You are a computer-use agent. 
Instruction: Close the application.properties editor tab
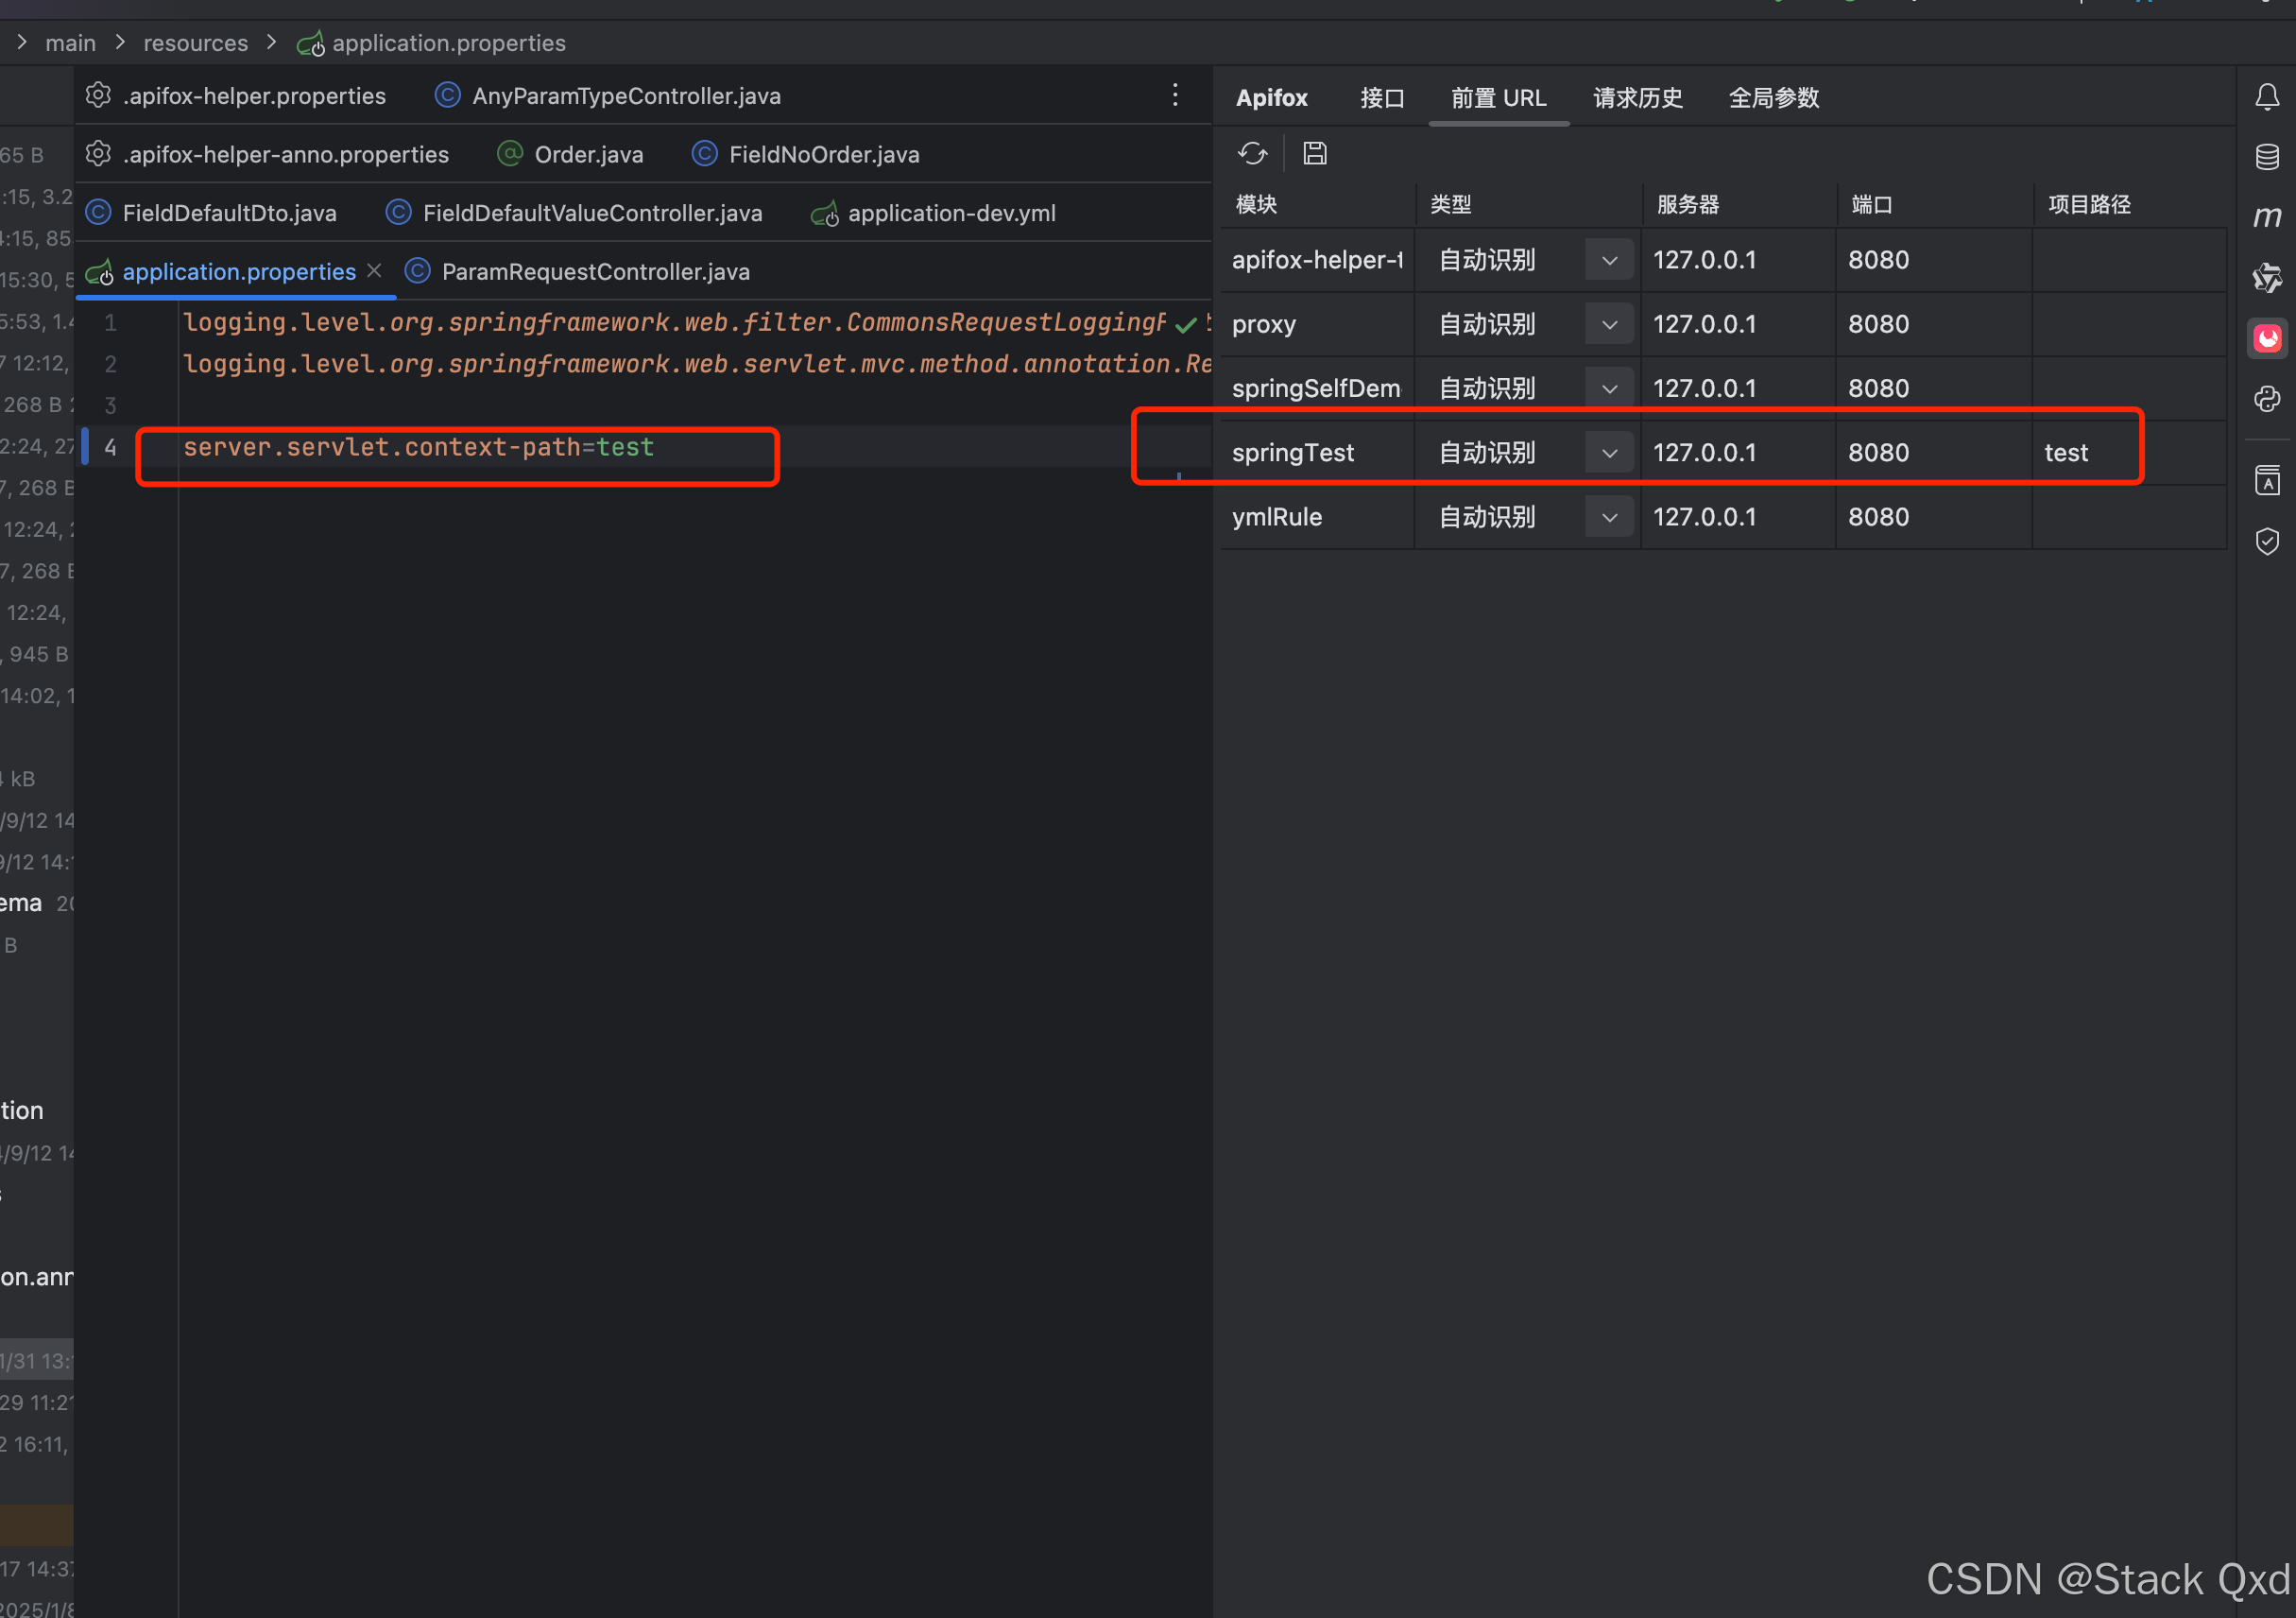(374, 271)
